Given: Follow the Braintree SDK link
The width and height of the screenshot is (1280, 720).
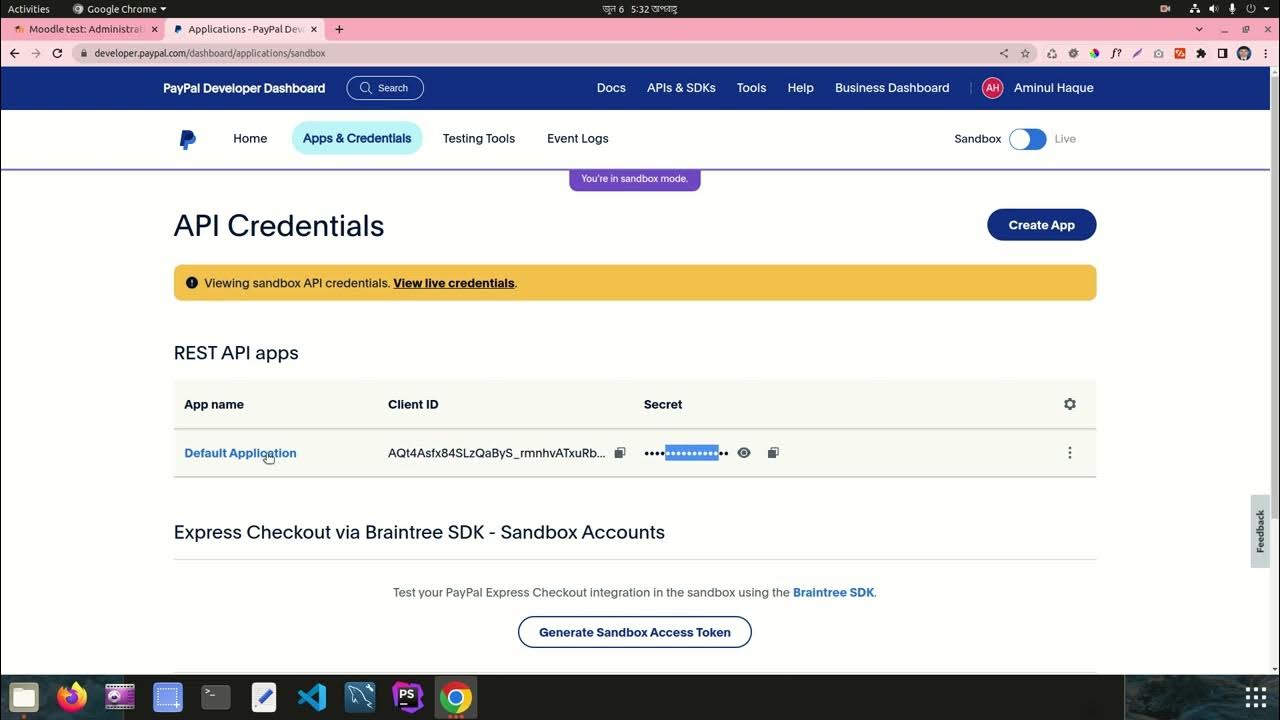Looking at the screenshot, I should (833, 592).
